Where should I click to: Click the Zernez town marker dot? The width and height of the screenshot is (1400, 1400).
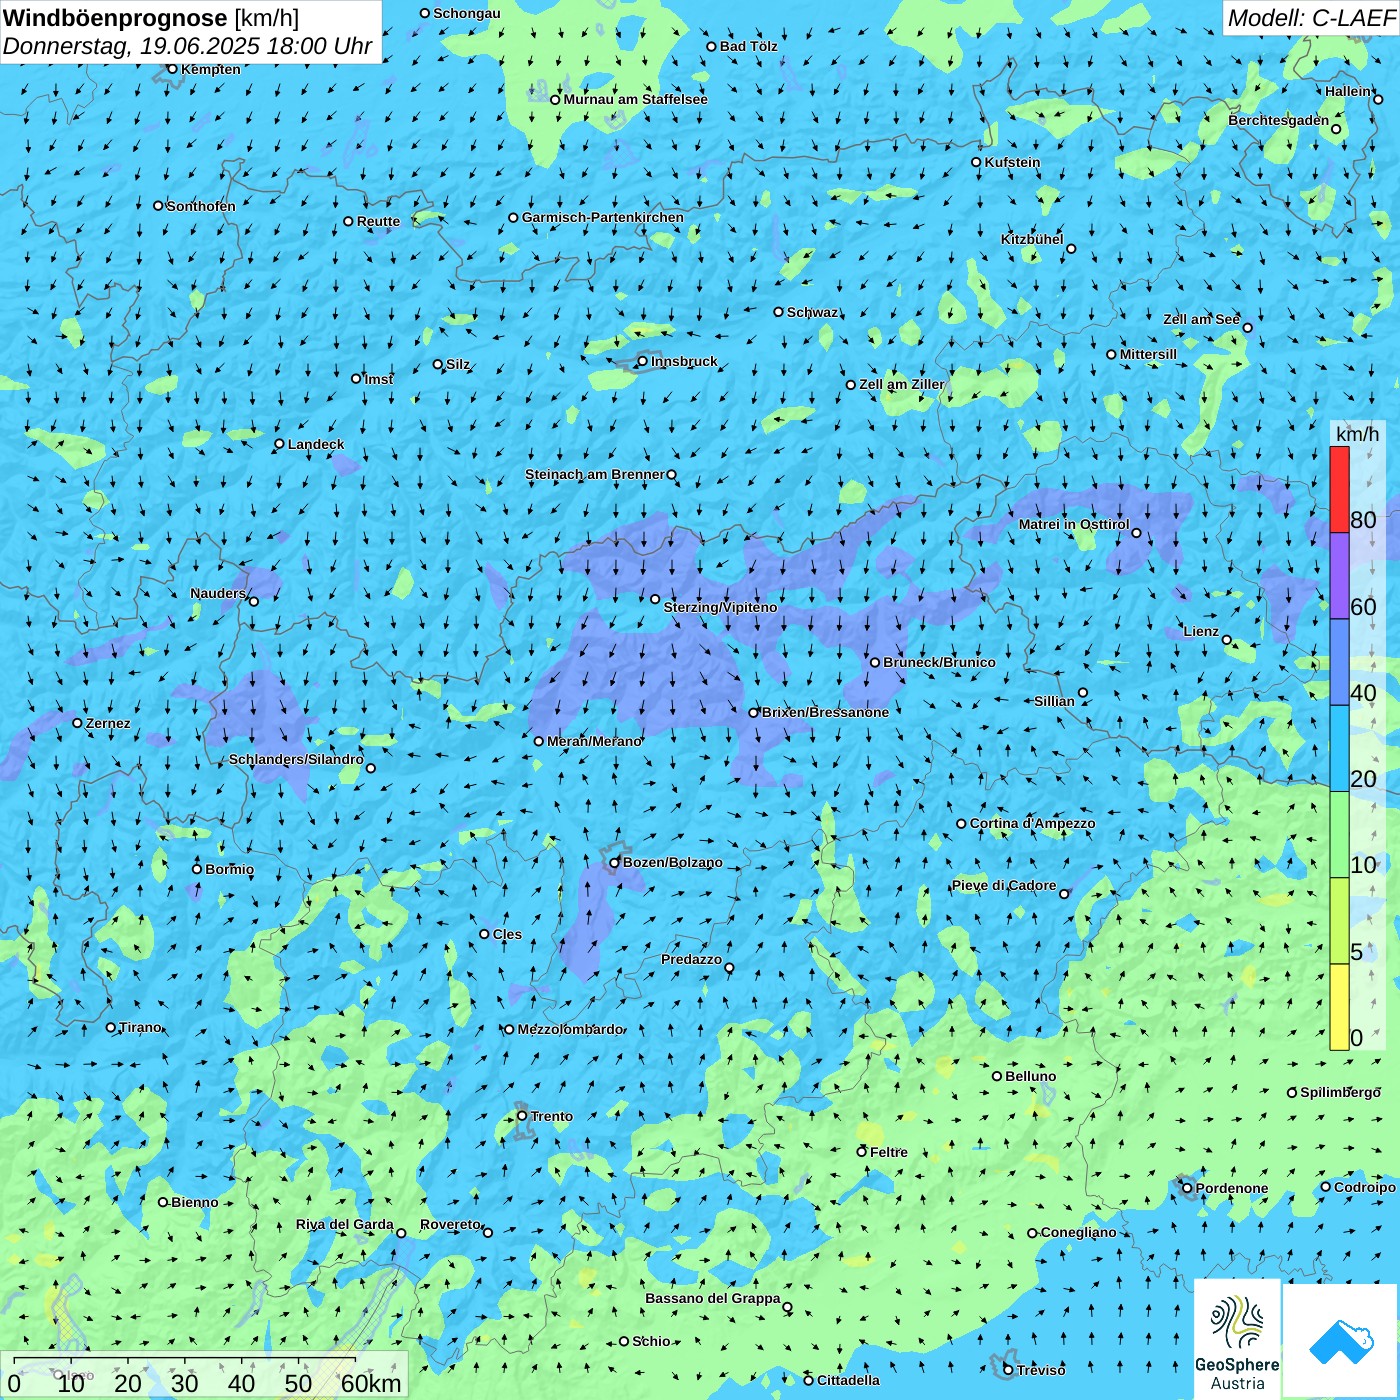coord(77,722)
